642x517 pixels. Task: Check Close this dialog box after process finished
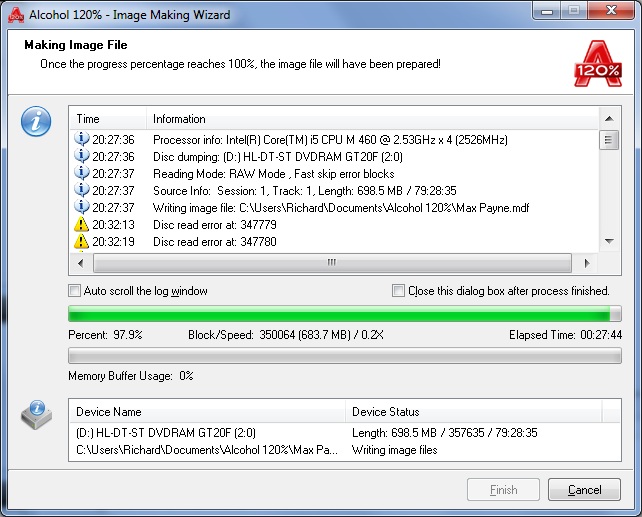(x=398, y=291)
